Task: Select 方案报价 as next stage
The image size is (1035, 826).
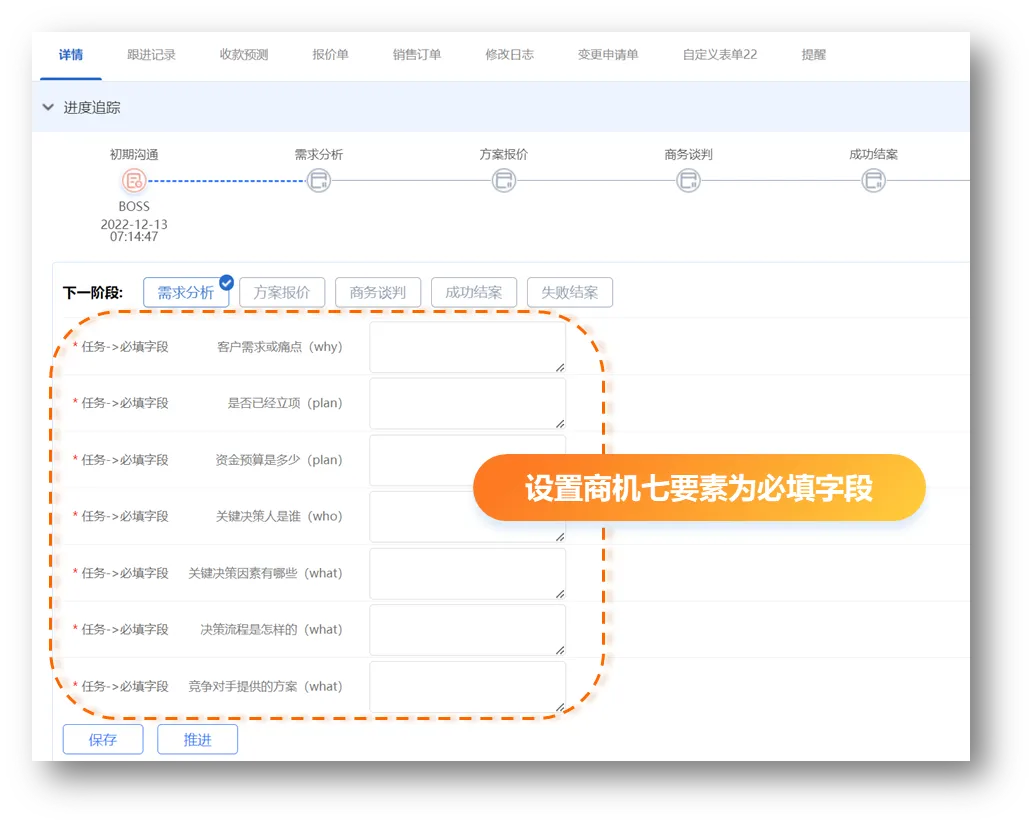Action: [x=282, y=293]
